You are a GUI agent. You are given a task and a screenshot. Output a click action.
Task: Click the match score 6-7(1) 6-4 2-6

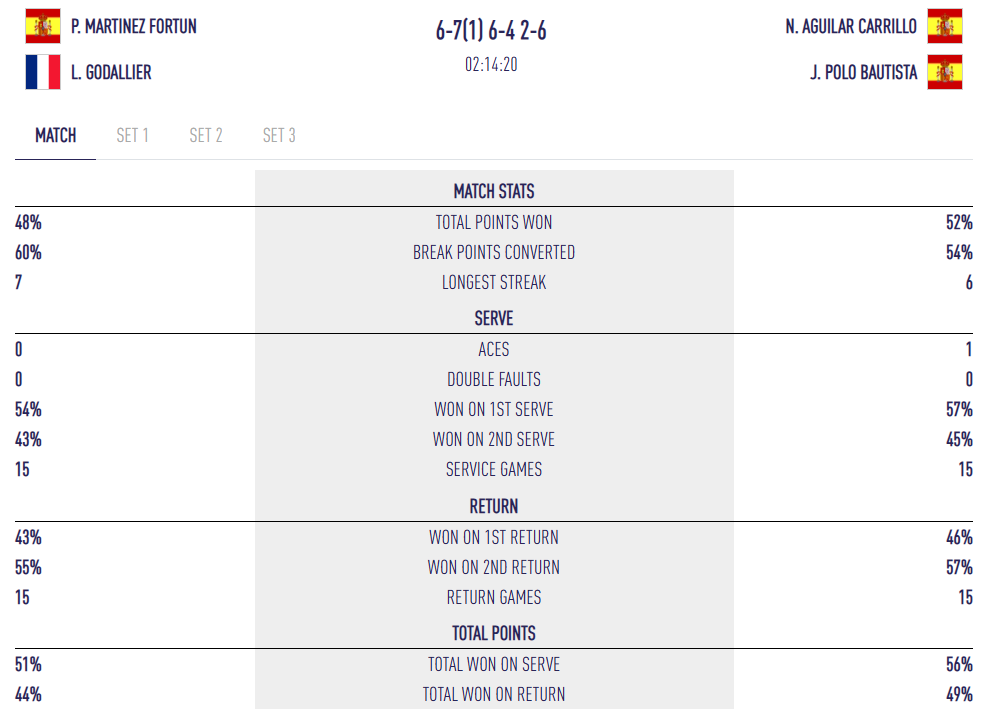(x=491, y=31)
